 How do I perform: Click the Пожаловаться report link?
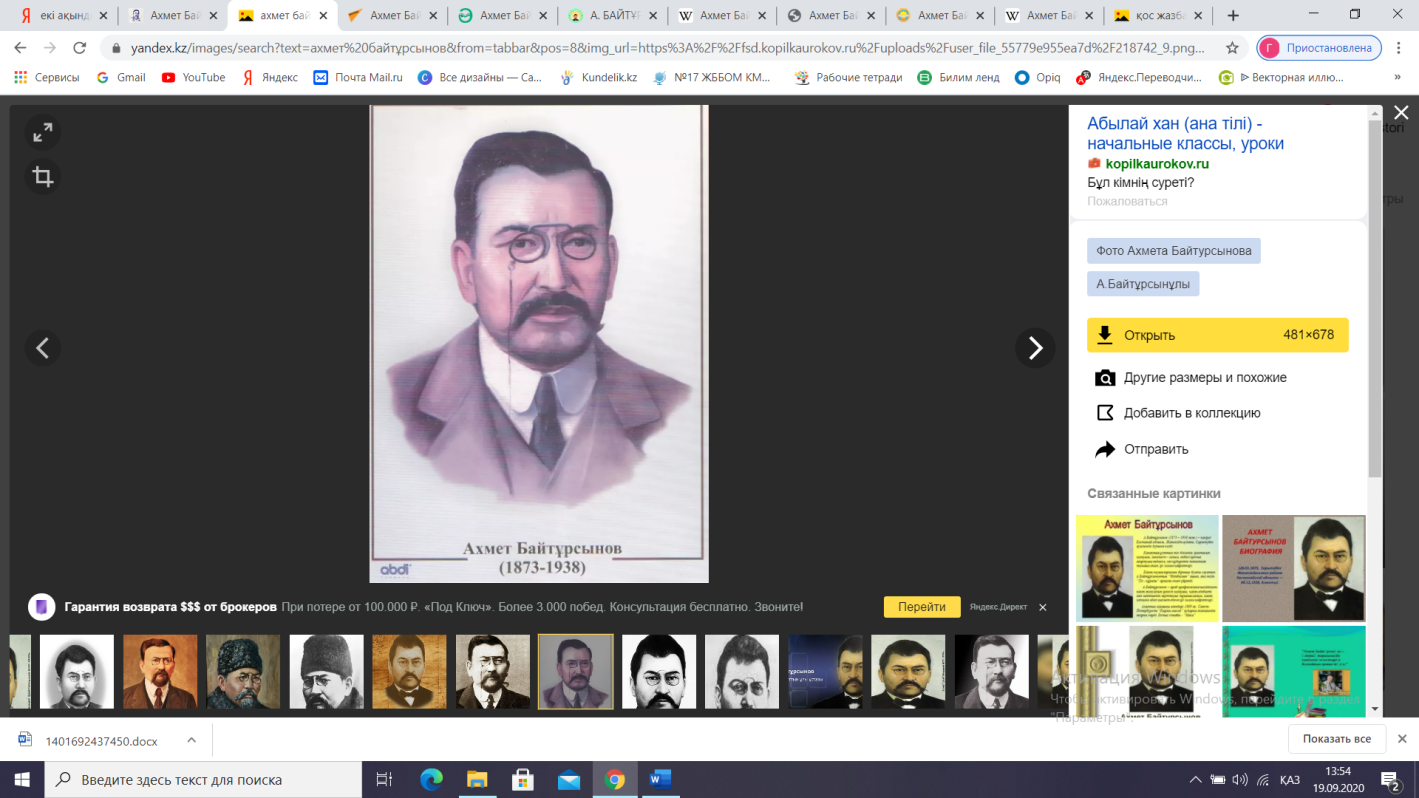1127,201
